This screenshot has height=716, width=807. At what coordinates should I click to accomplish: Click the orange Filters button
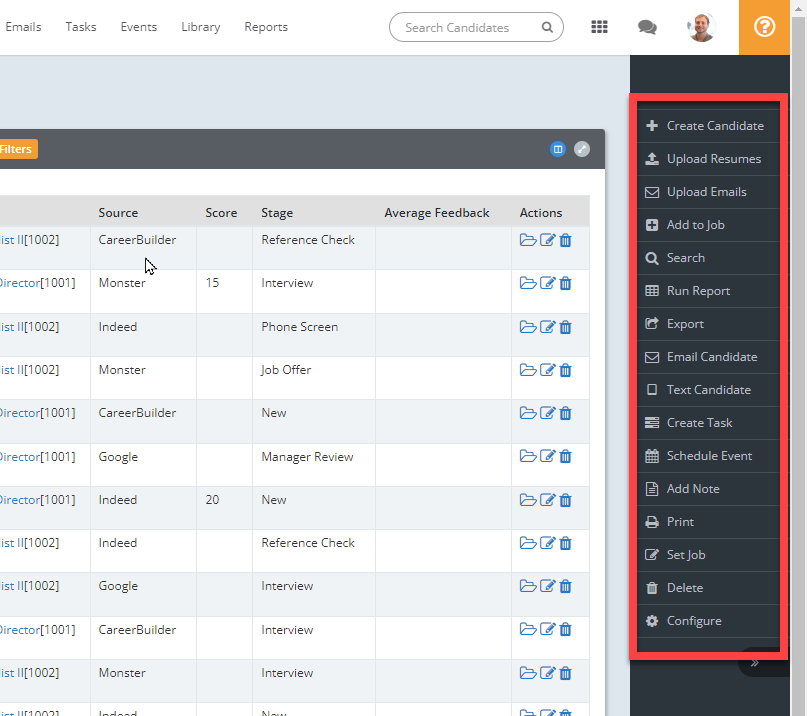click(x=16, y=149)
